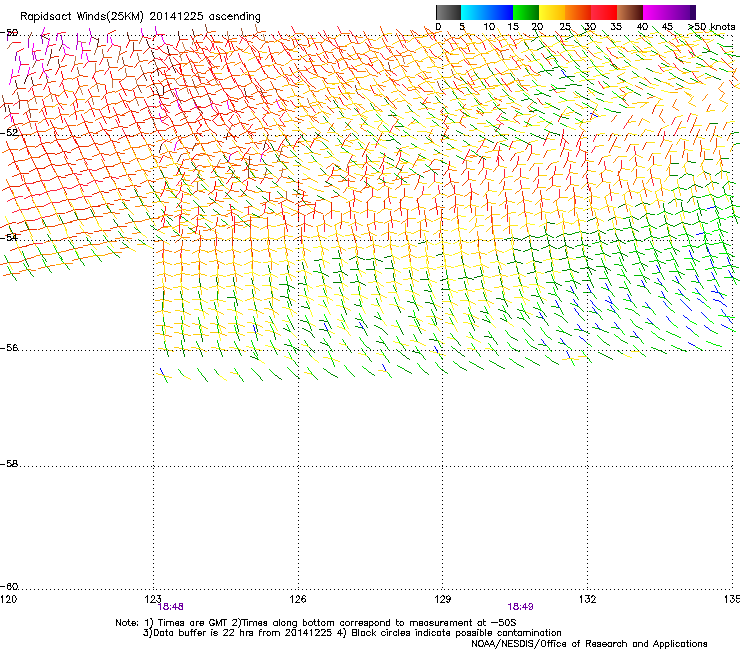
Task: Click the title 'Rapidsact Winds(25KM) 20141225 ascending'
Action: [140, 17]
